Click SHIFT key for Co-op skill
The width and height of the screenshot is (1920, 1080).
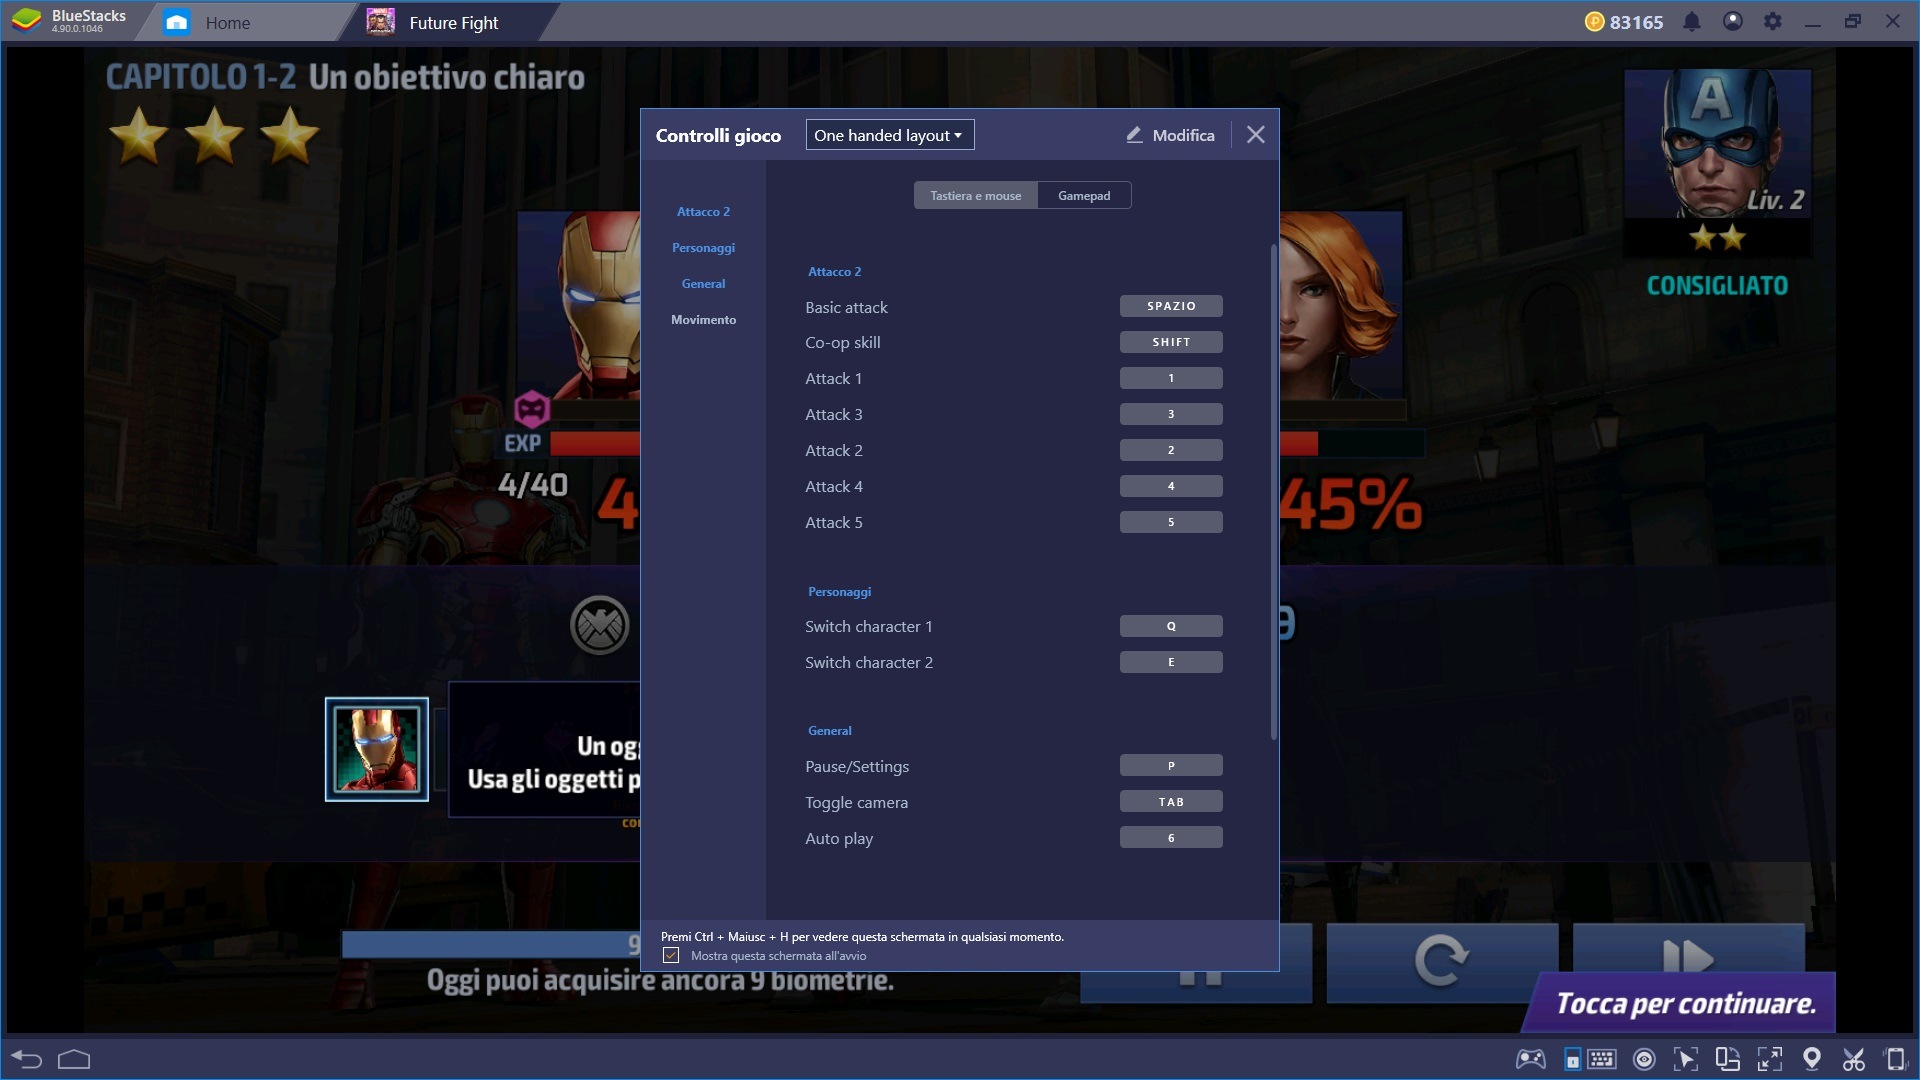click(x=1171, y=342)
